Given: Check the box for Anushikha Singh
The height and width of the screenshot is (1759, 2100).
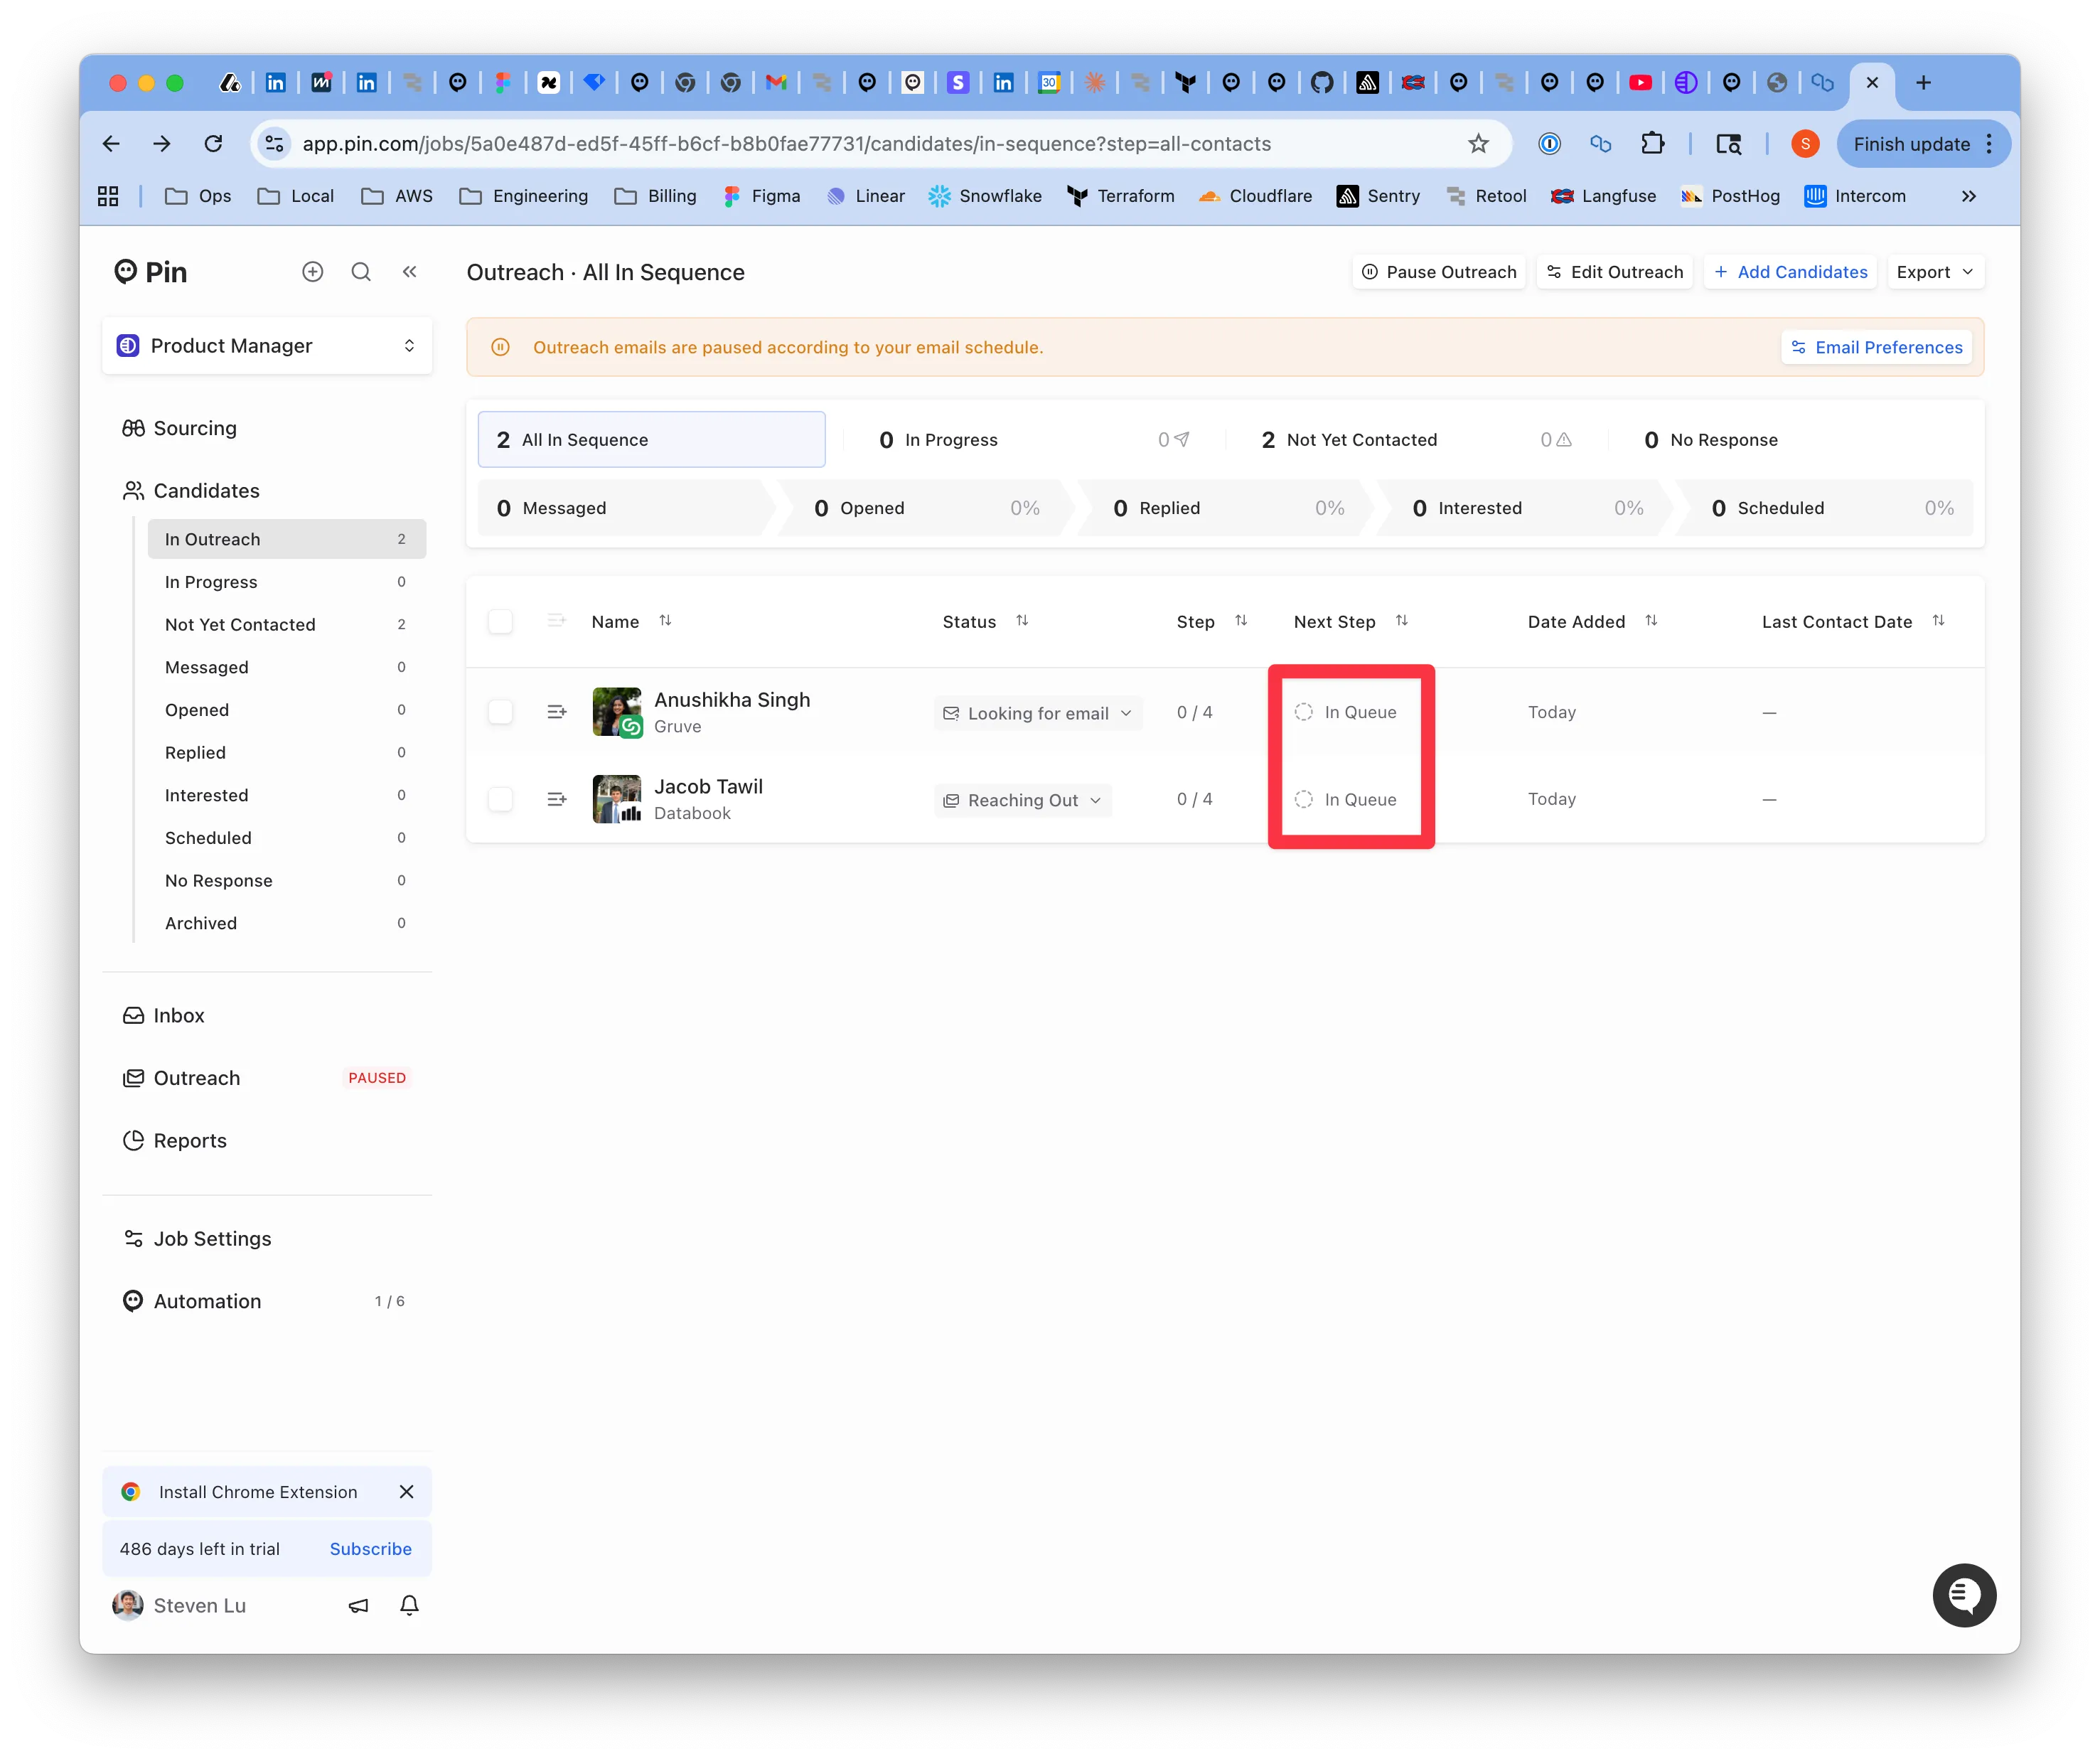Looking at the screenshot, I should coord(500,712).
